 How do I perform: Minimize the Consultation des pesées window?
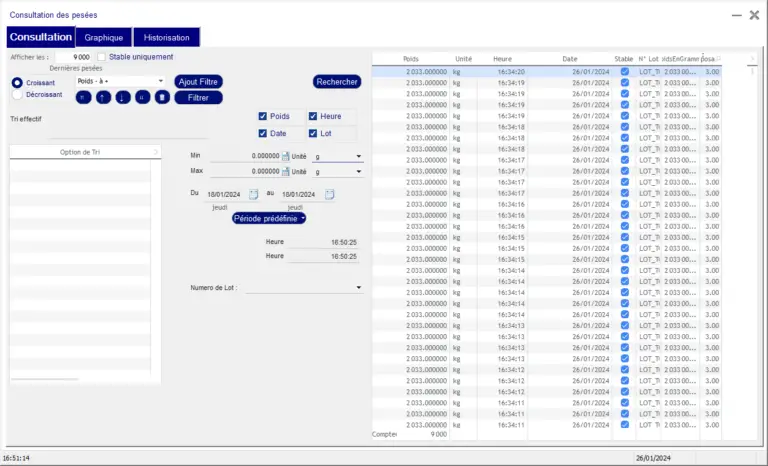pyautogui.click(x=737, y=15)
